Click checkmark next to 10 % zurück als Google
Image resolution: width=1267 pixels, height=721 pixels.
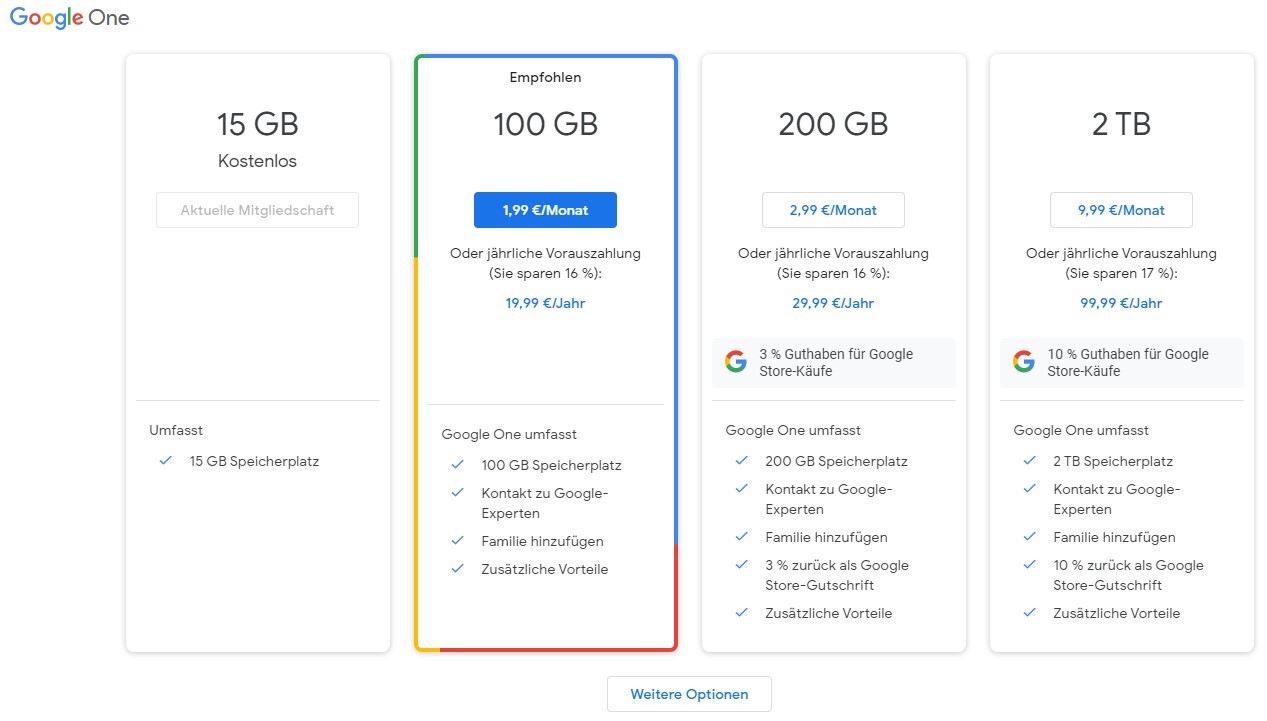click(1030, 565)
